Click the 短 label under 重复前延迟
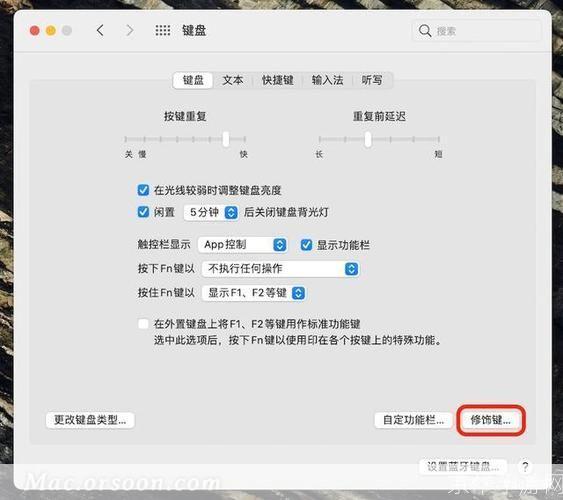Image resolution: width=563 pixels, height=500 pixels. (x=438, y=154)
